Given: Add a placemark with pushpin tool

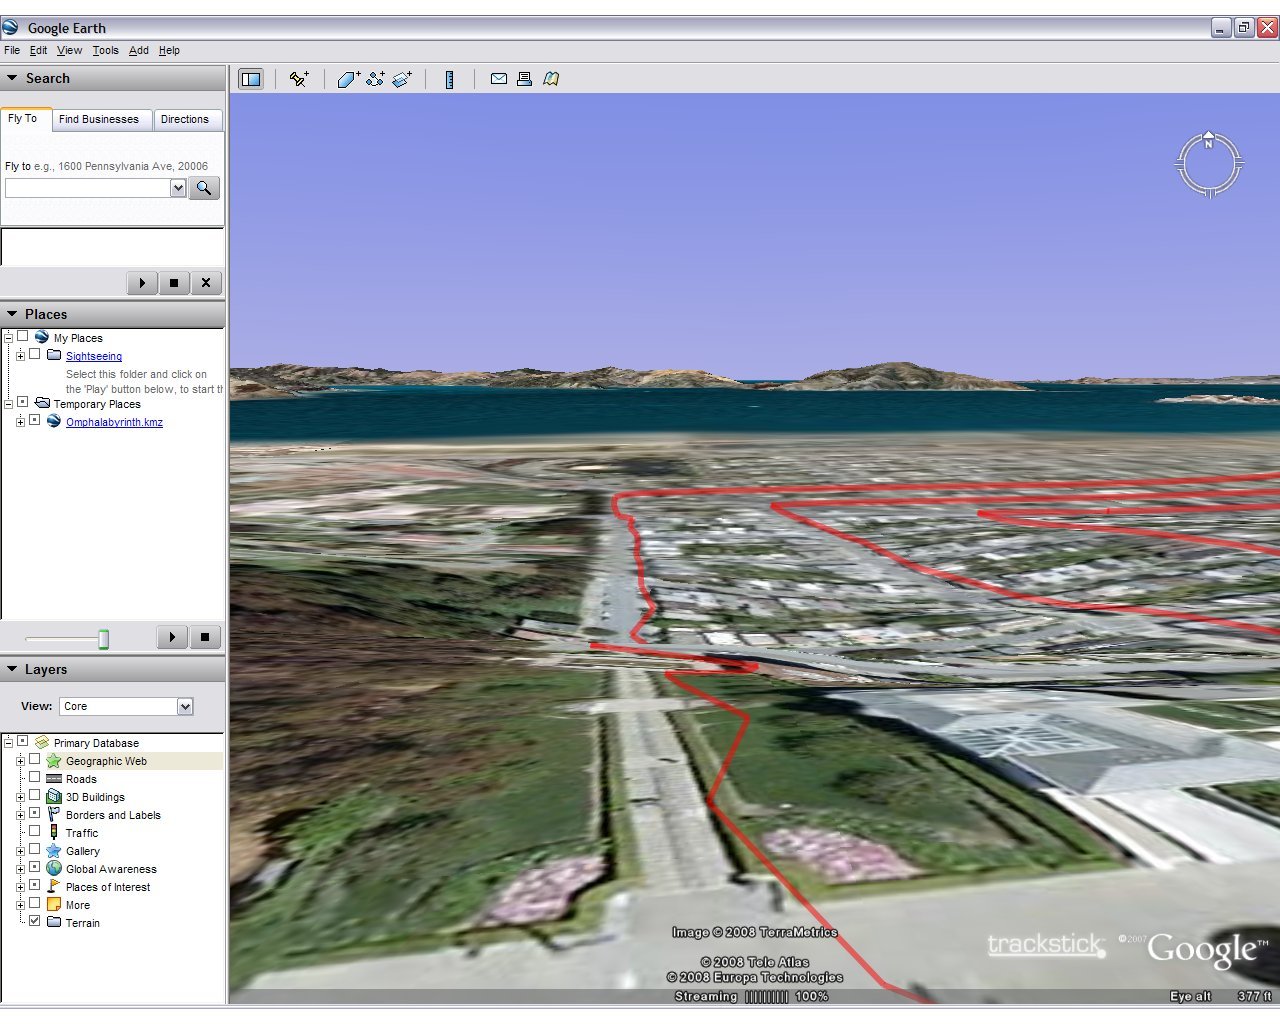Looking at the screenshot, I should tap(298, 79).
